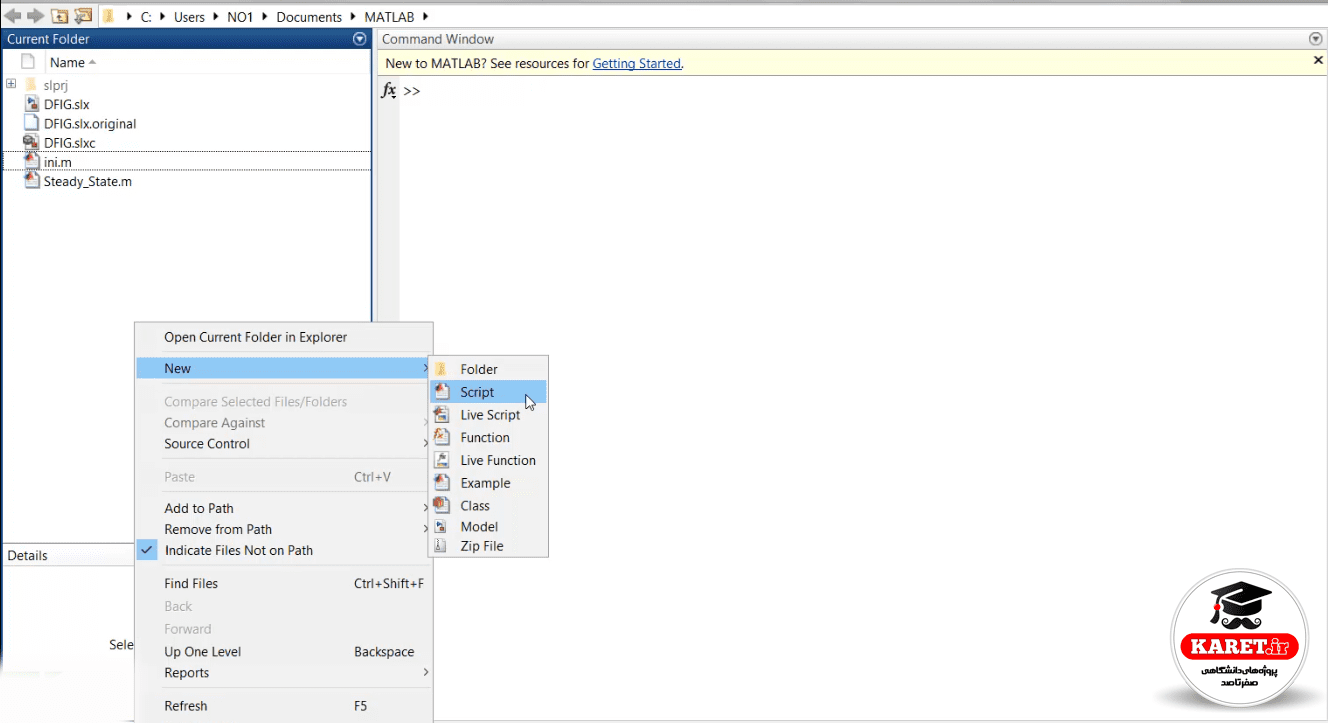
Task: Click the New context menu entry
Action: click(x=284, y=368)
